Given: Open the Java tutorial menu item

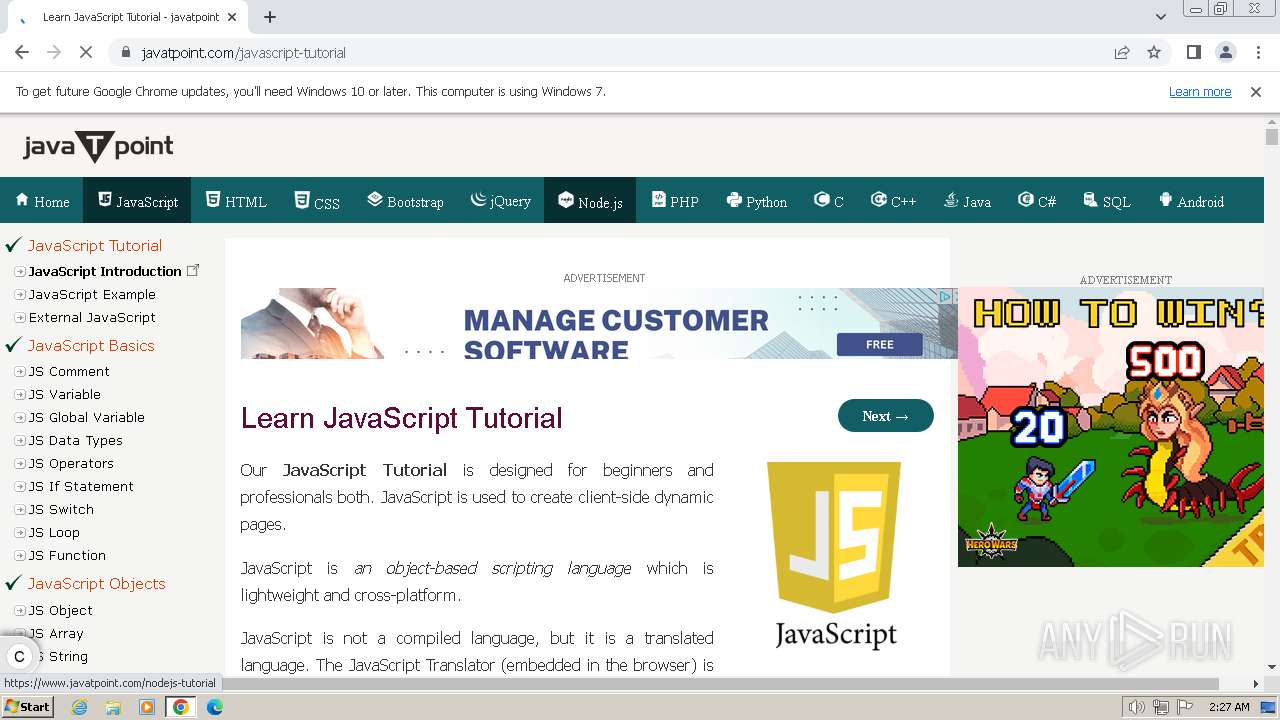Looking at the screenshot, I should click(x=967, y=201).
